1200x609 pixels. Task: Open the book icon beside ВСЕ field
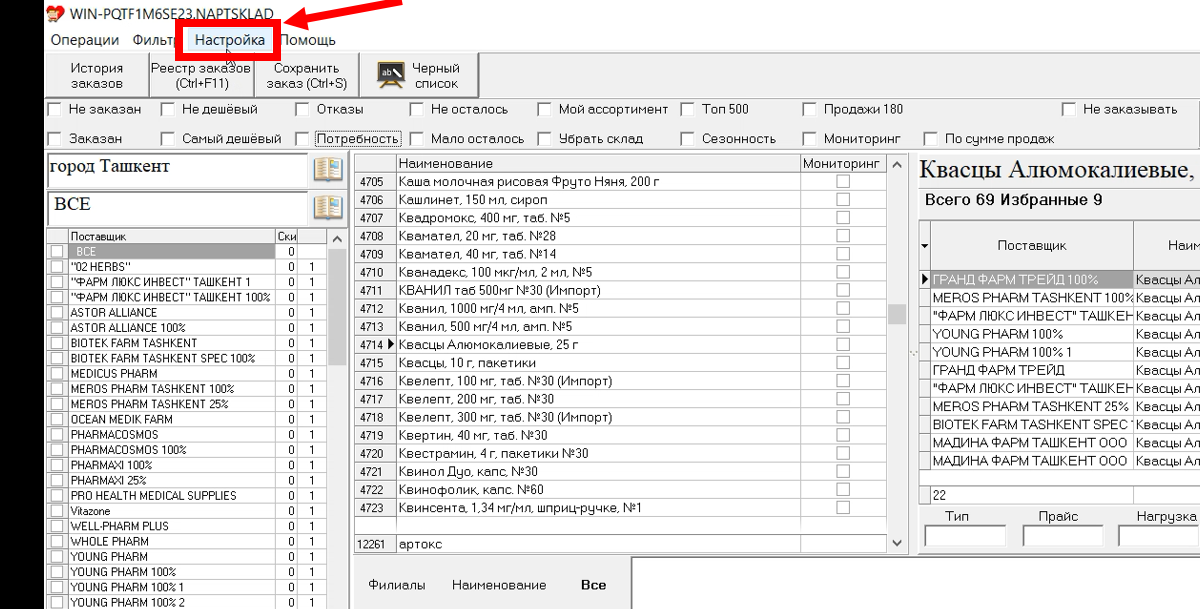(x=328, y=207)
